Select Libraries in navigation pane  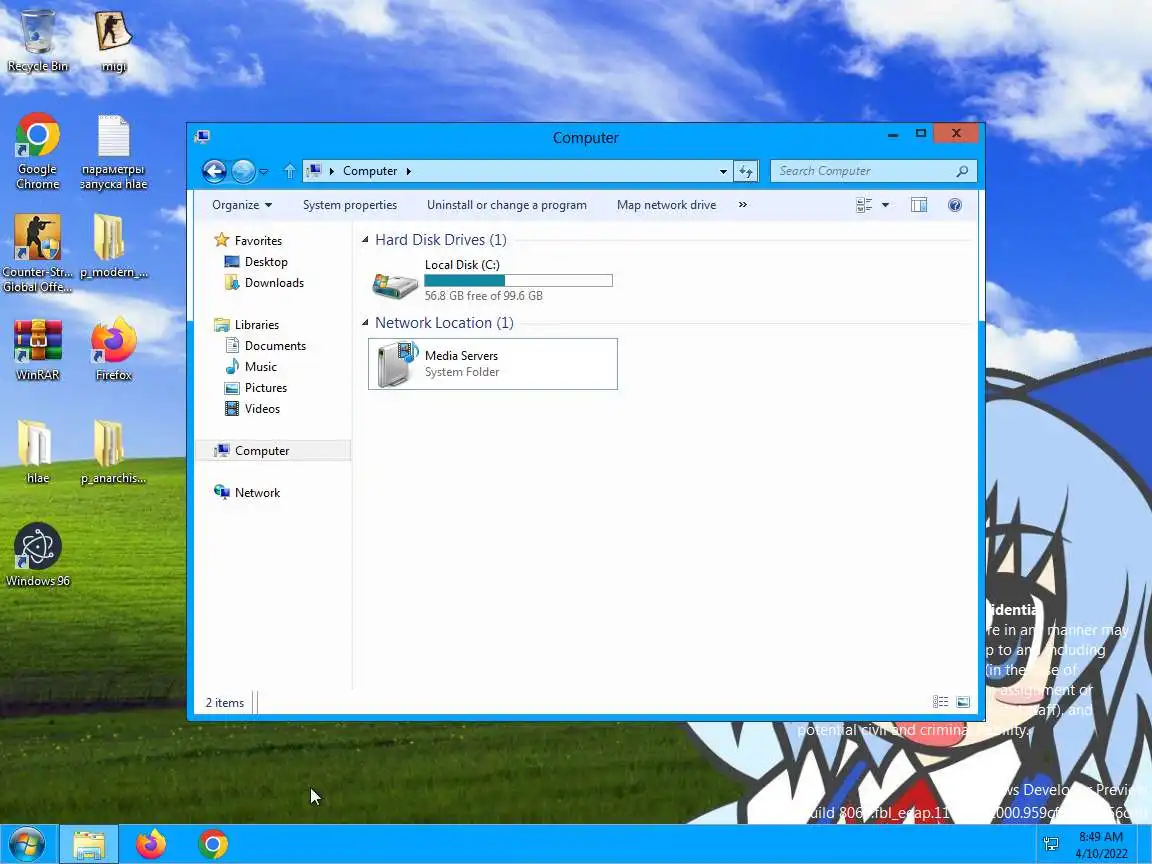pyautogui.click(x=256, y=325)
